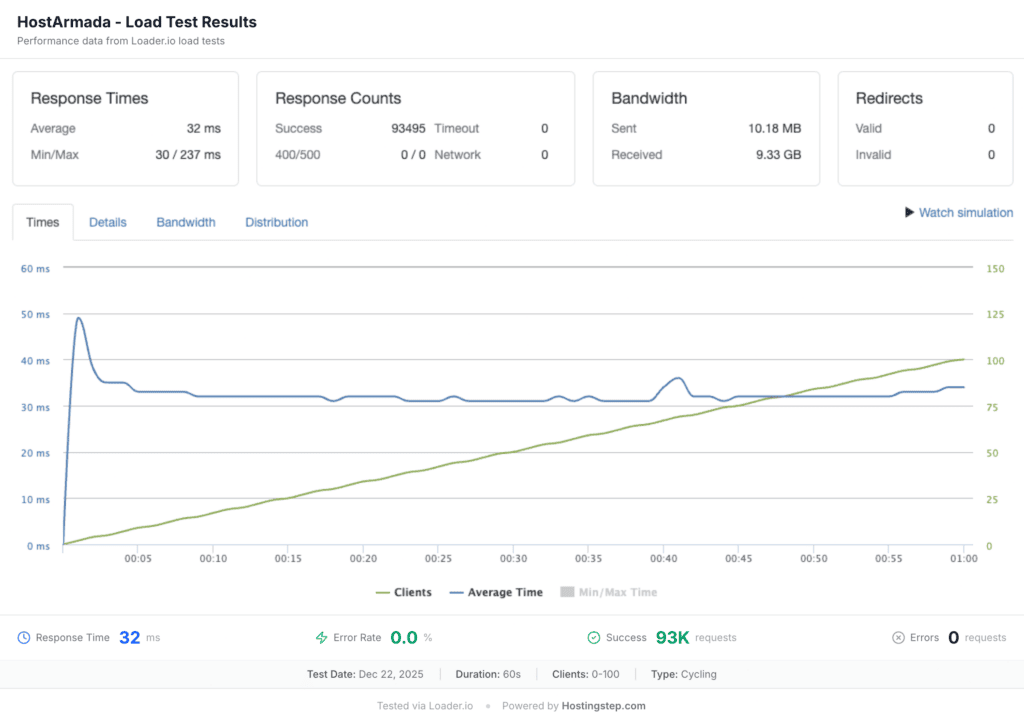This screenshot has width=1024, height=723.
Task: Click the clock icon next to Response Time
Action: tap(24, 638)
